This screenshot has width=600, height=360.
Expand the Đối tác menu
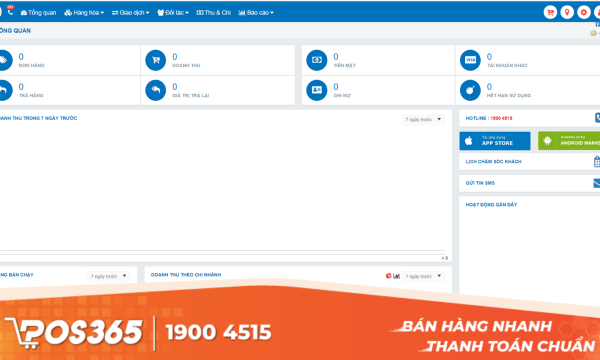click(x=173, y=13)
